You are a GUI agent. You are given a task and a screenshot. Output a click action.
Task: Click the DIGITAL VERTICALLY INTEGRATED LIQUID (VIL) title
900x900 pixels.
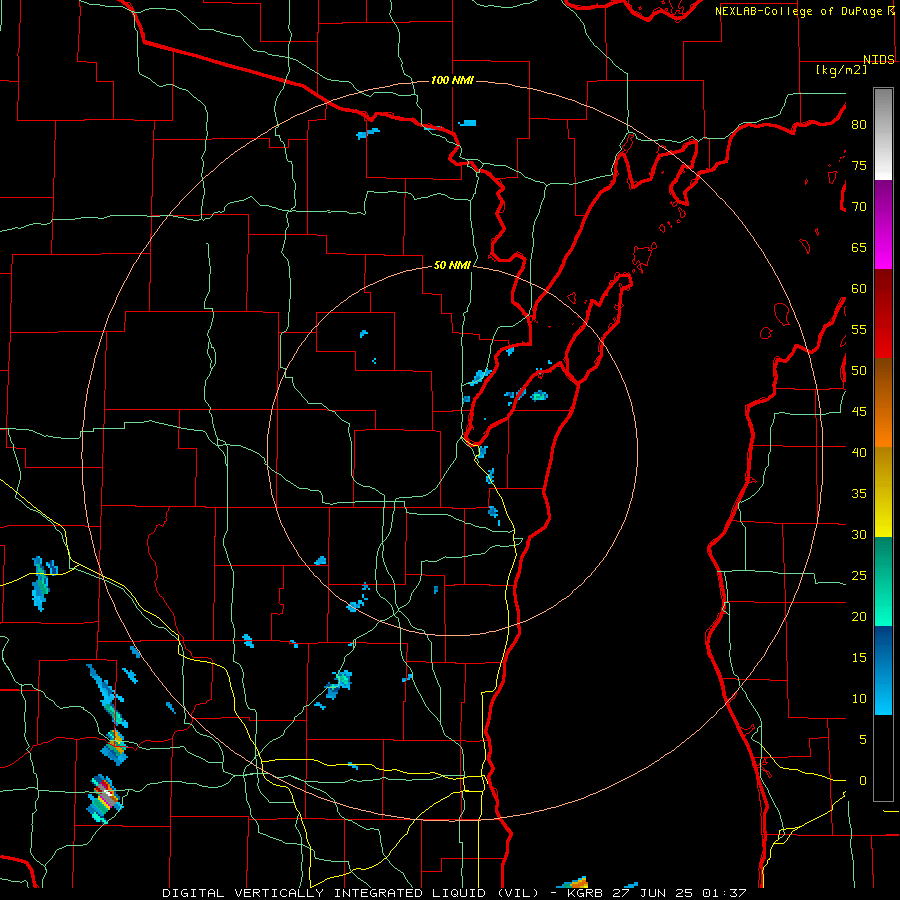tap(350, 893)
